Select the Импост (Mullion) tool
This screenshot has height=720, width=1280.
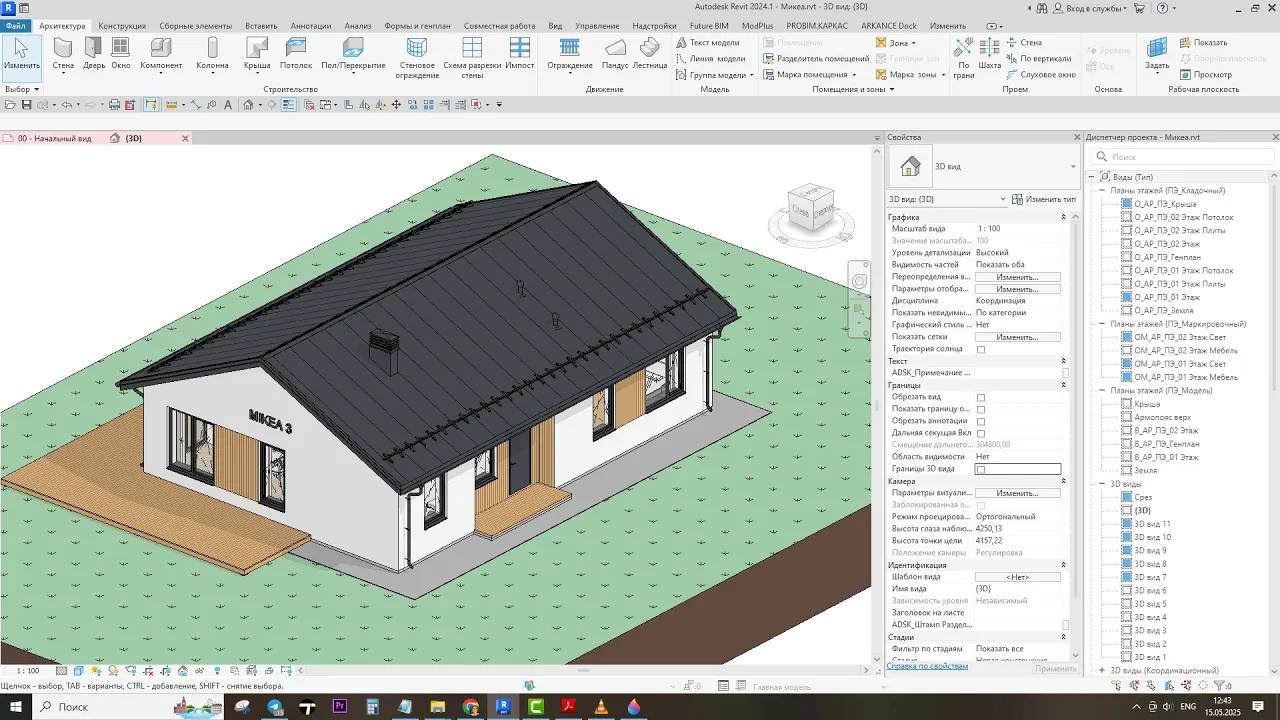(x=520, y=54)
